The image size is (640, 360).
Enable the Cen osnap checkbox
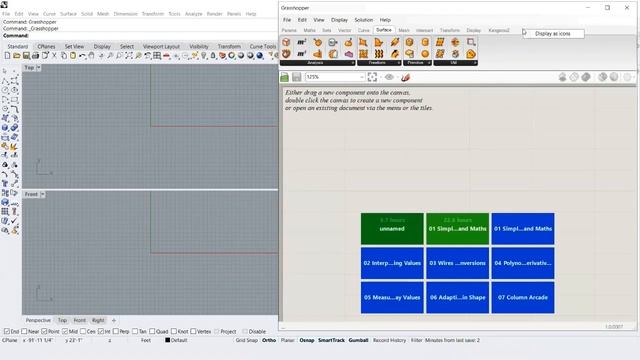(x=83, y=331)
